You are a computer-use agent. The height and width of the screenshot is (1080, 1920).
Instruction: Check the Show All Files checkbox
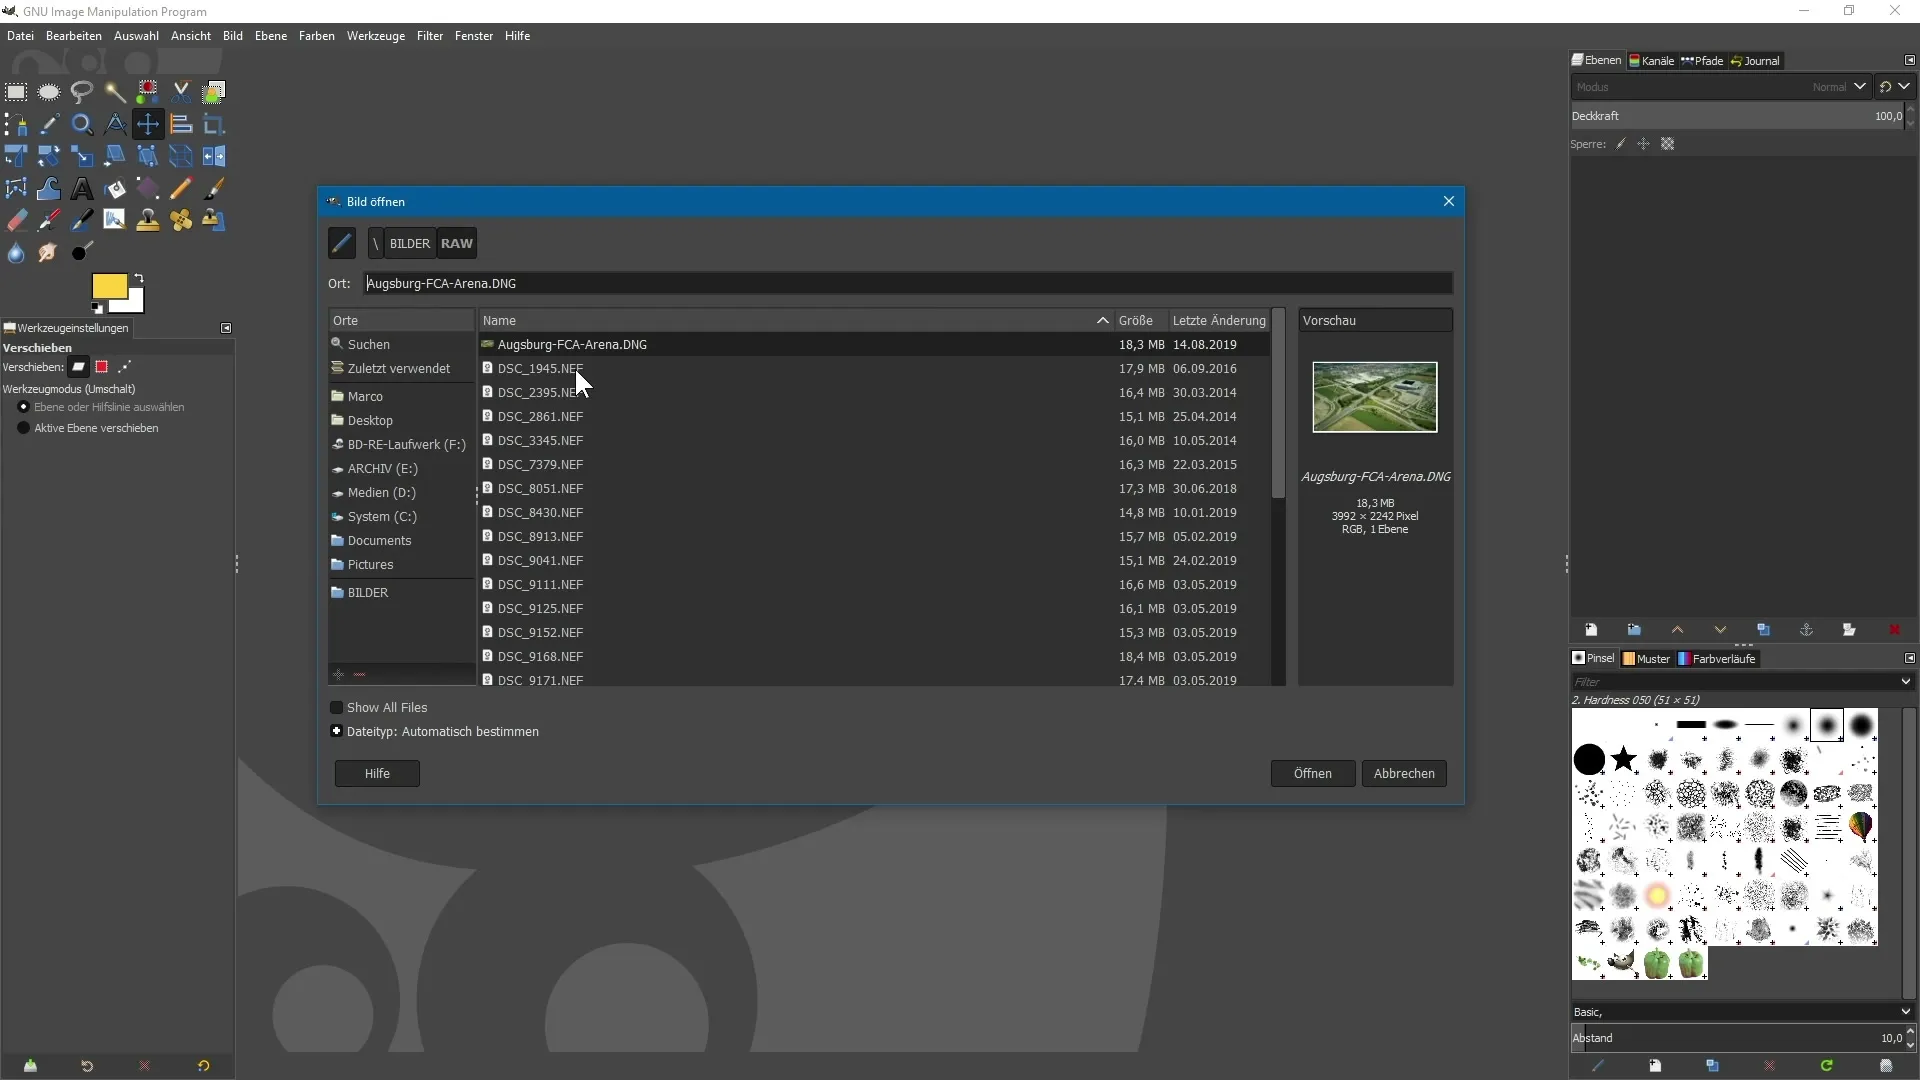pyautogui.click(x=337, y=707)
